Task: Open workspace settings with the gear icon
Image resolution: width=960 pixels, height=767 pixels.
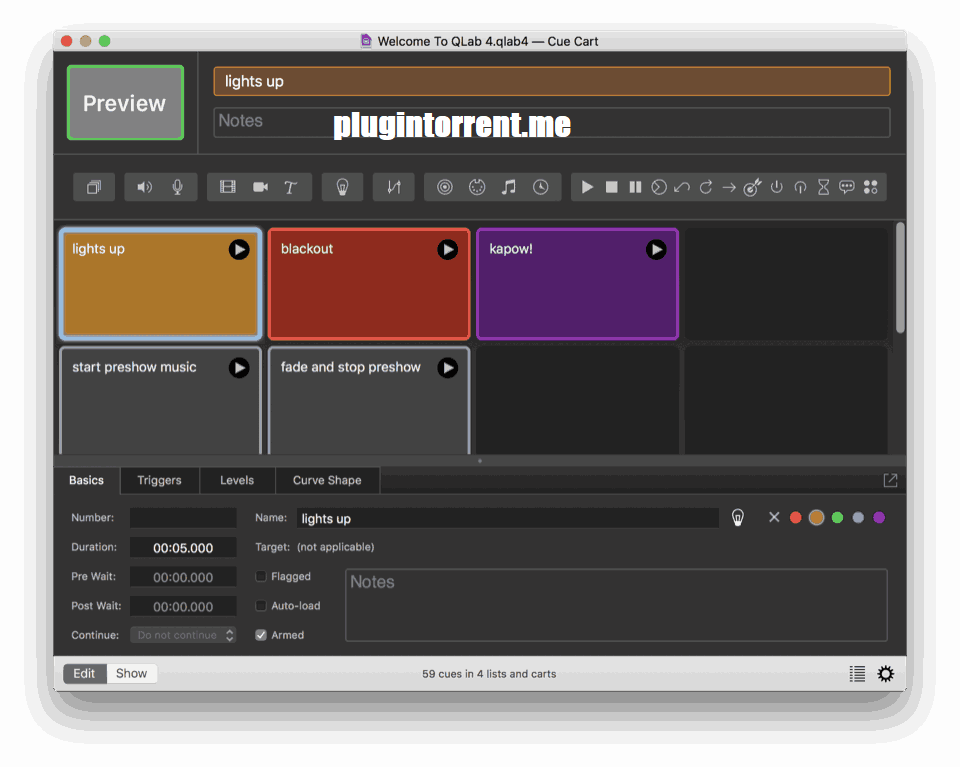Action: pyautogui.click(x=885, y=674)
